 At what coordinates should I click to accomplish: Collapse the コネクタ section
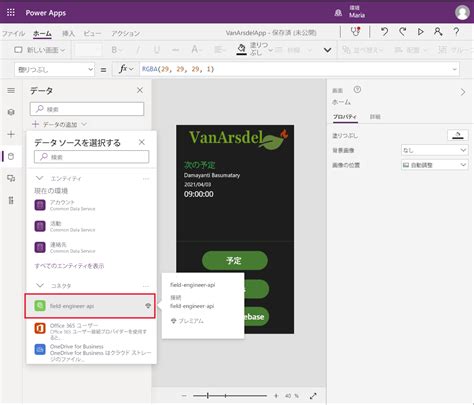(40, 285)
